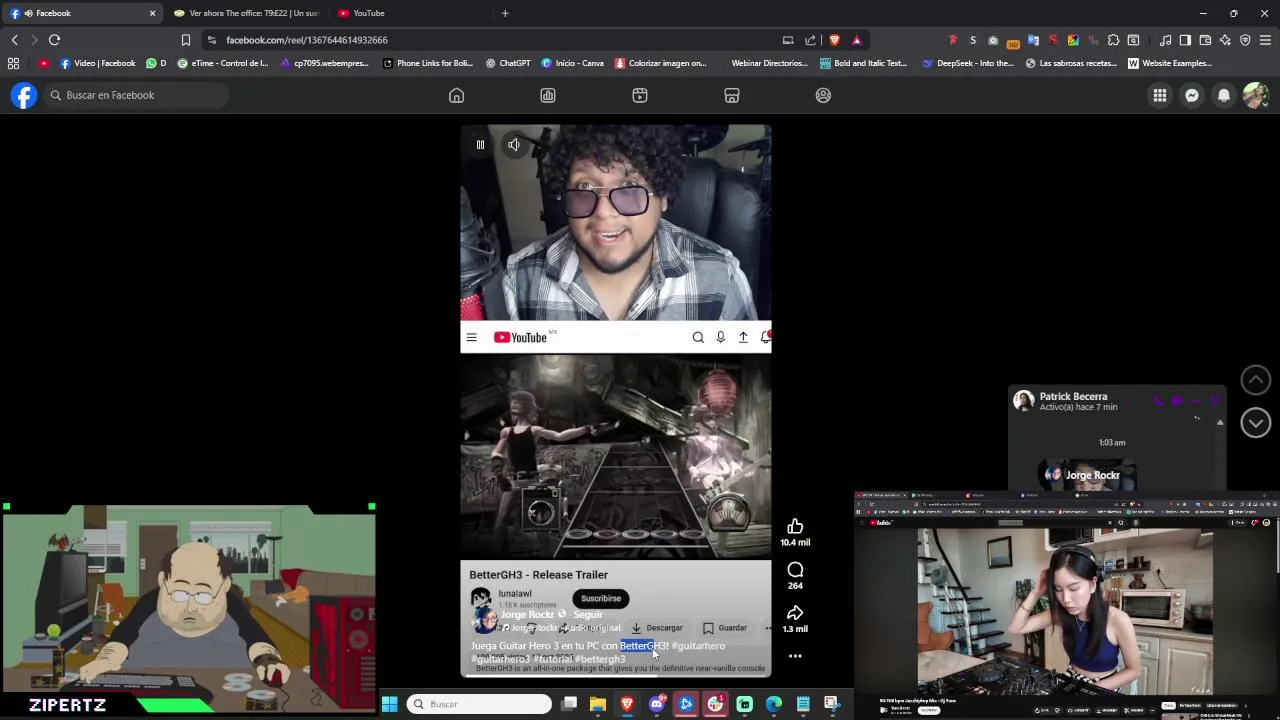Focus the Buscar en Facebook search field
The image size is (1280, 720).
(x=135, y=95)
